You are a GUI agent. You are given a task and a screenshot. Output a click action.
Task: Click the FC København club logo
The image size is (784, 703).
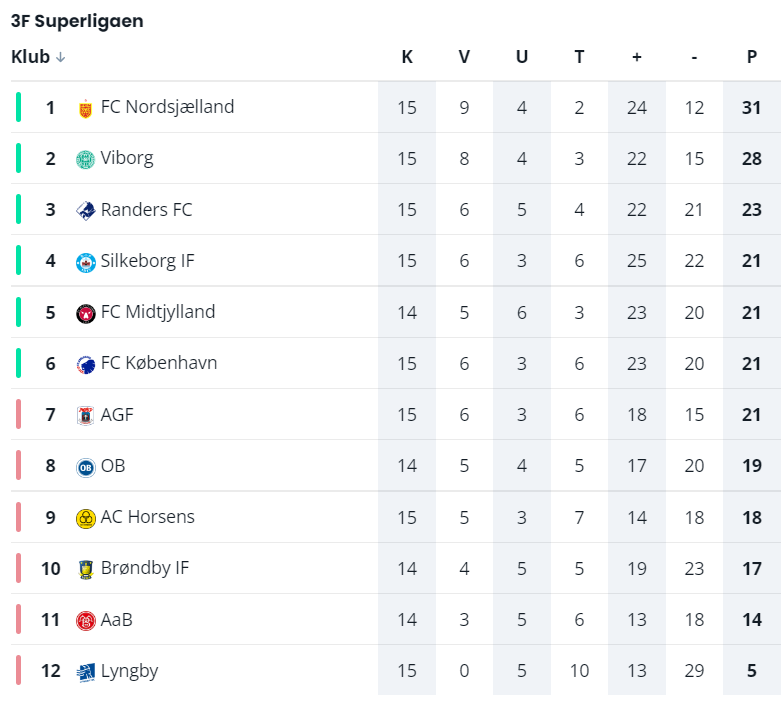(x=86, y=364)
